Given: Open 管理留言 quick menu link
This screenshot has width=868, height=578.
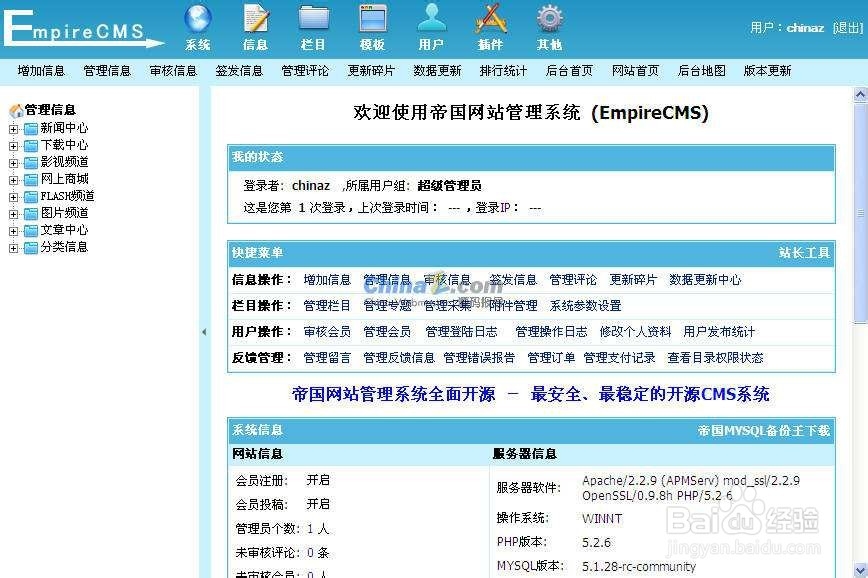Looking at the screenshot, I should (x=327, y=358).
